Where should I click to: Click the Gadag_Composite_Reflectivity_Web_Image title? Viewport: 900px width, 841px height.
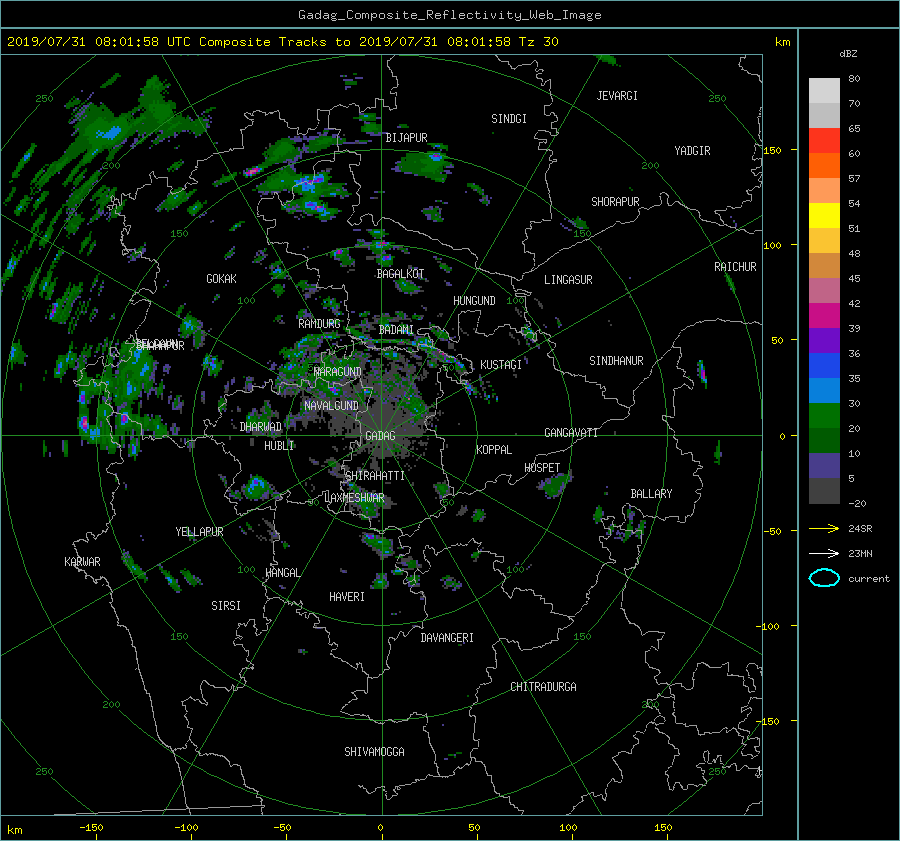click(x=449, y=15)
